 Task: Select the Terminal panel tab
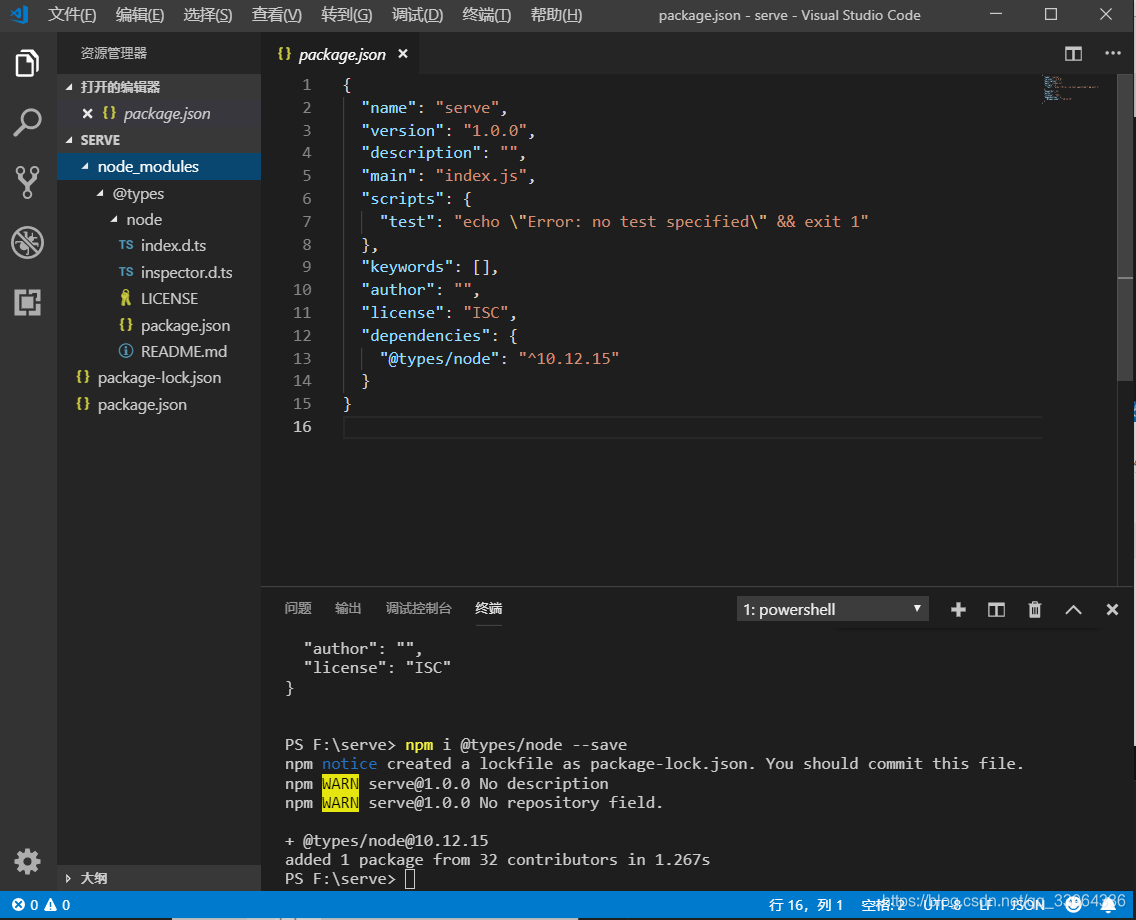click(x=488, y=609)
